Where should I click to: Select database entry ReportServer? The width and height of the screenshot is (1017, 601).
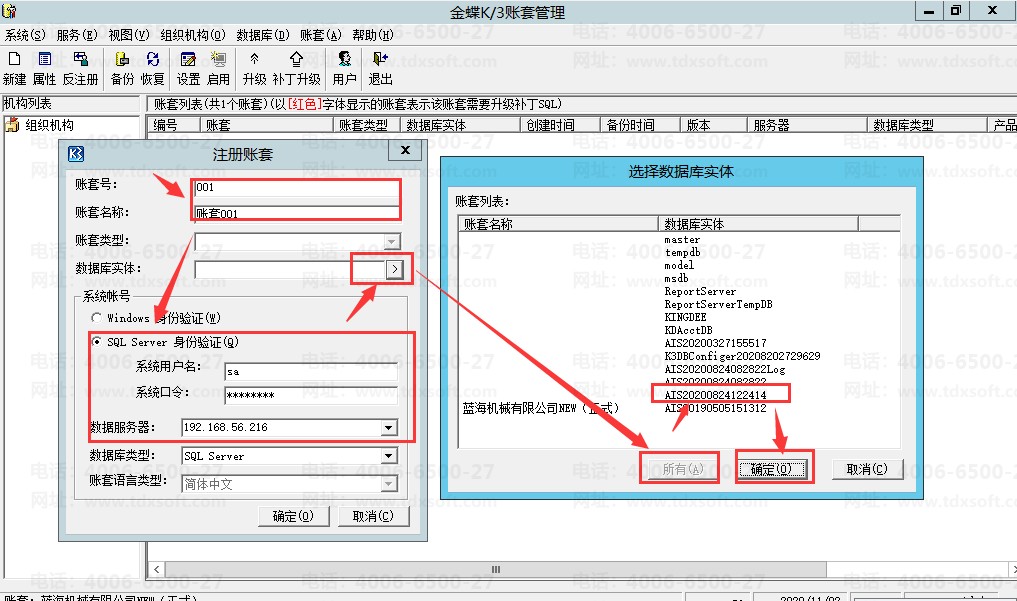[x=700, y=291]
